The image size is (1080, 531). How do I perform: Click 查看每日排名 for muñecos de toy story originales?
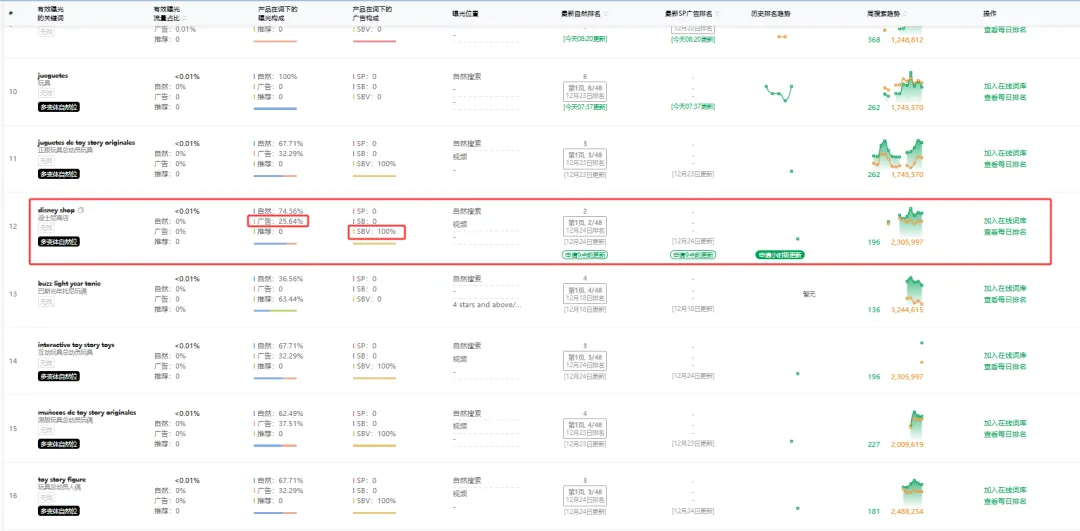coord(1005,434)
